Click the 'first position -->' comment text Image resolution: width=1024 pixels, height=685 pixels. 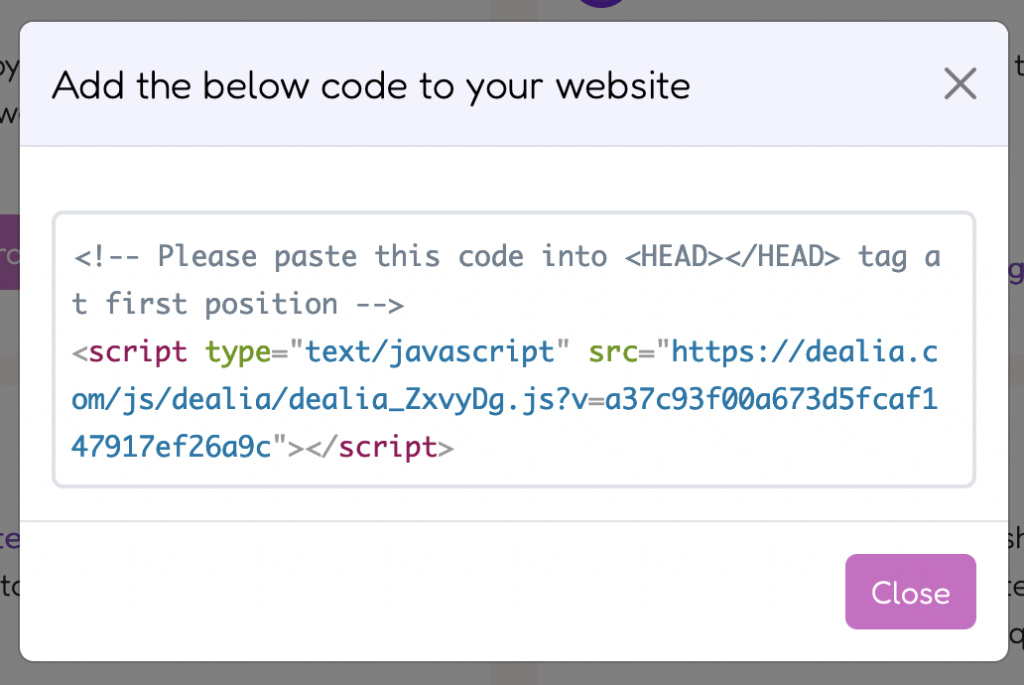point(255,304)
